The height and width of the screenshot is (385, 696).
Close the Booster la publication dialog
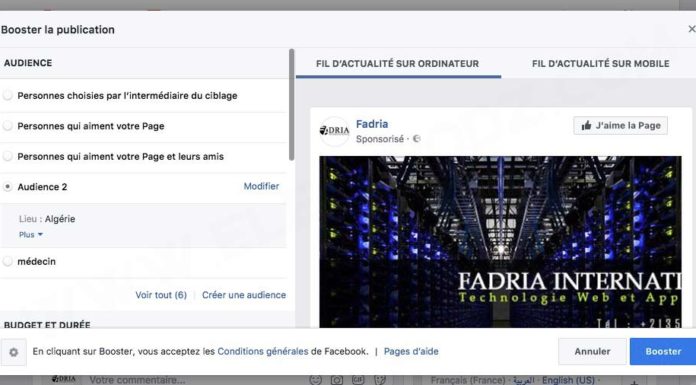tap(691, 29)
